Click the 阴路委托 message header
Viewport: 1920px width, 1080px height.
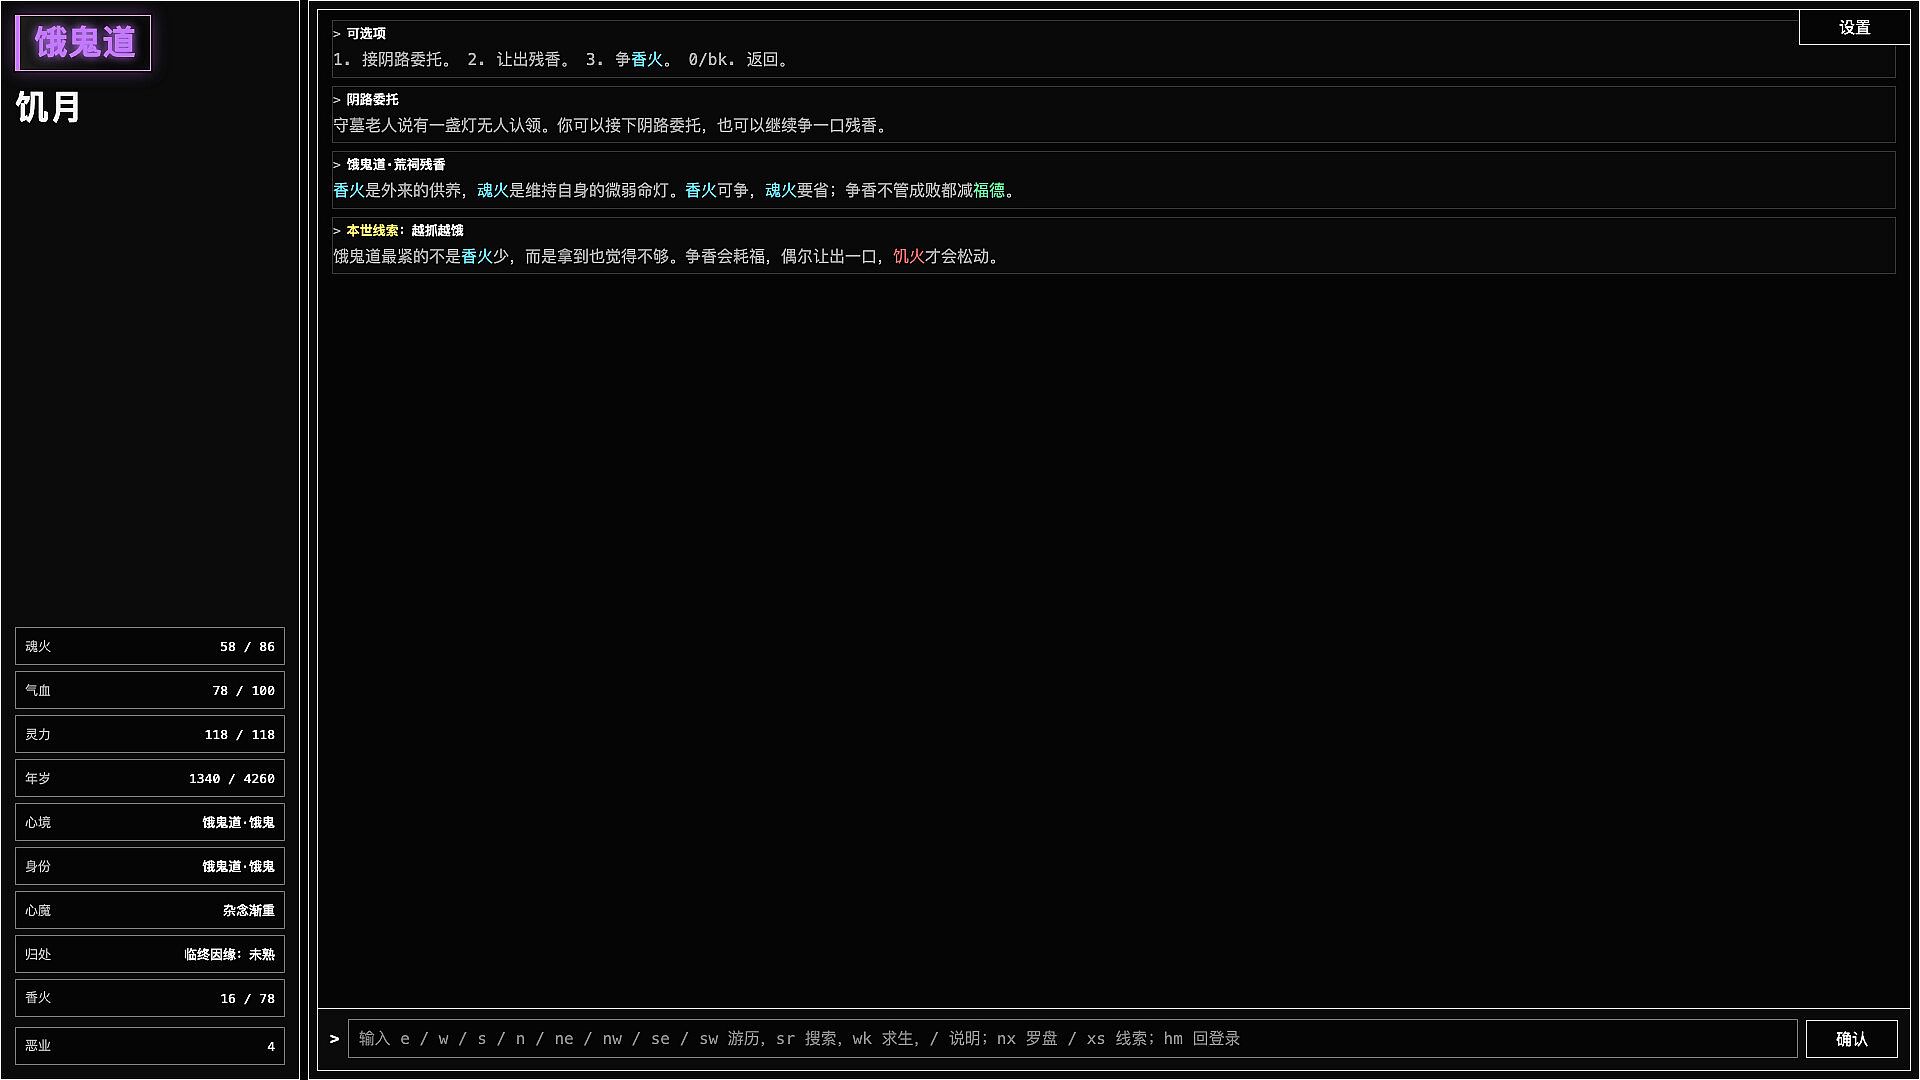tap(372, 99)
